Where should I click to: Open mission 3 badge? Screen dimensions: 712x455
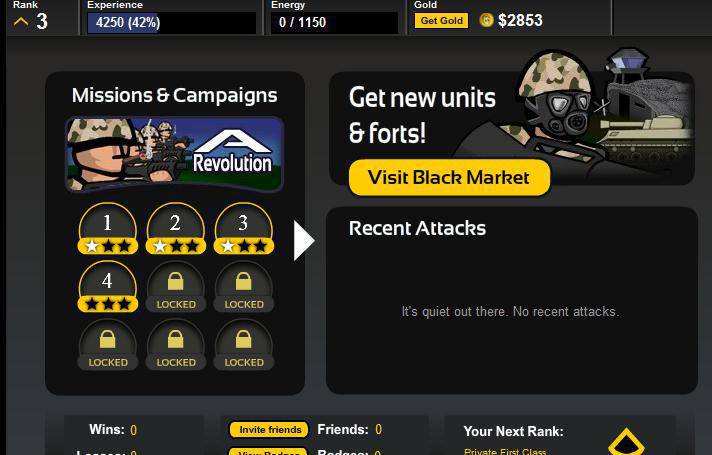244,228
